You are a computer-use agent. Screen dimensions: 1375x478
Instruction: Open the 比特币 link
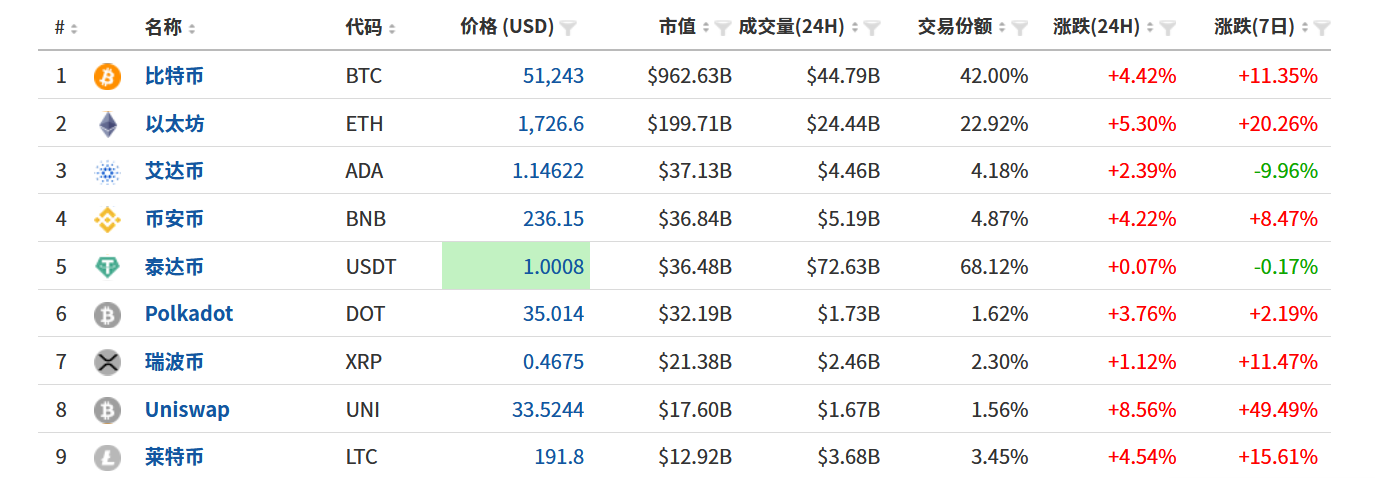click(x=174, y=76)
